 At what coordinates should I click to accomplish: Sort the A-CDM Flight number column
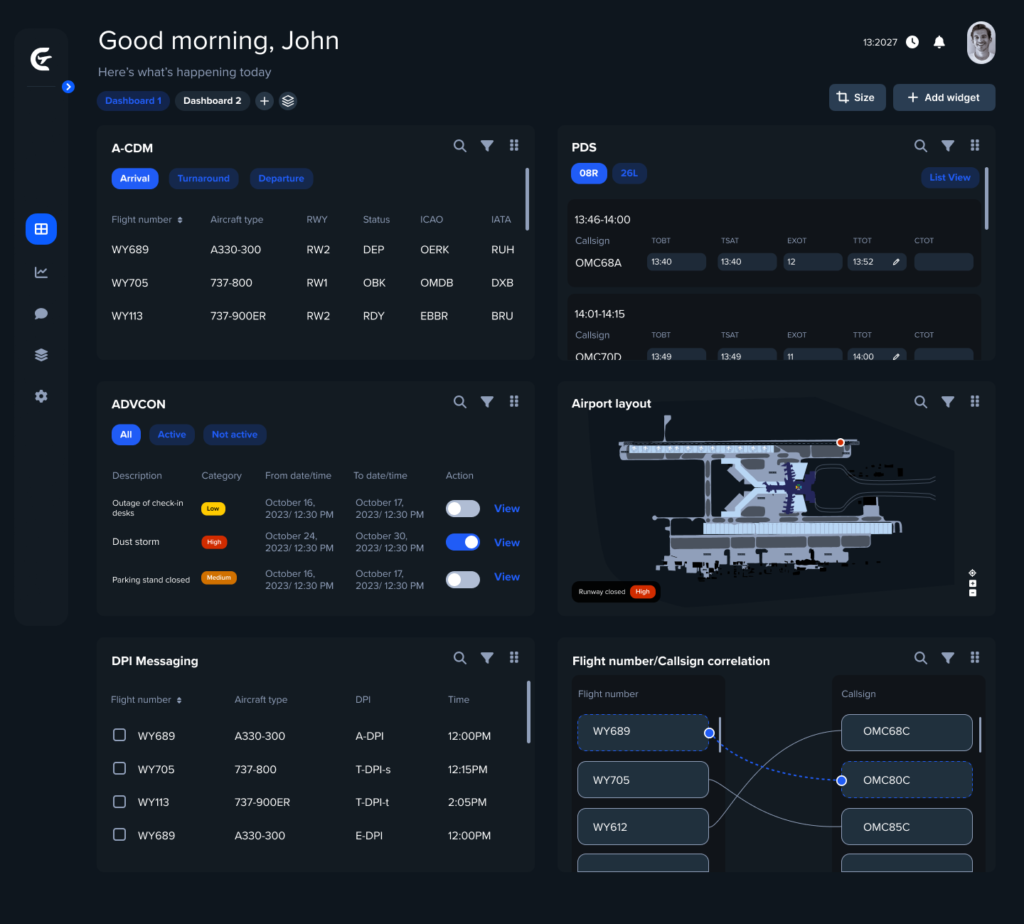[x=180, y=220]
